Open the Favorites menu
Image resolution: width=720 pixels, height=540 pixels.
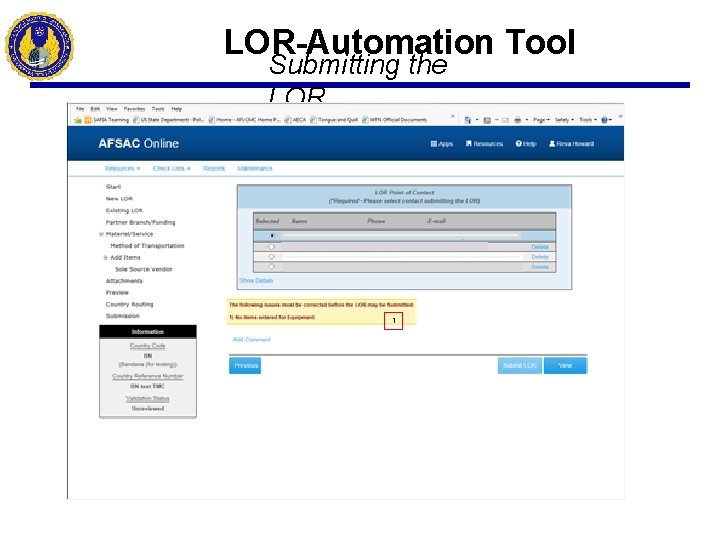click(x=134, y=109)
